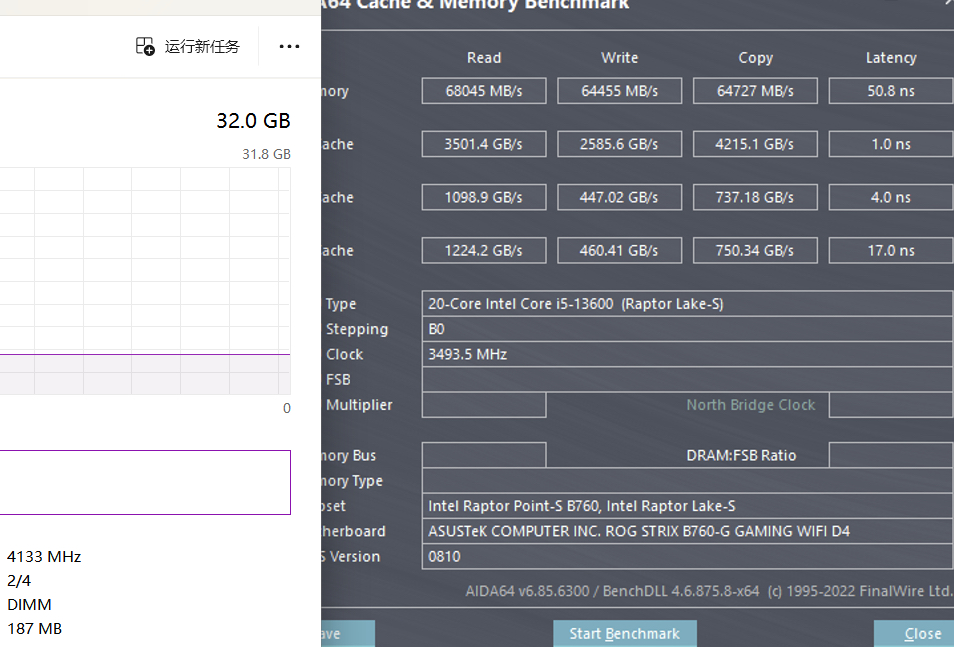Click the 447.02 GB/s cache write value
This screenshot has width=954, height=647.
tap(619, 197)
